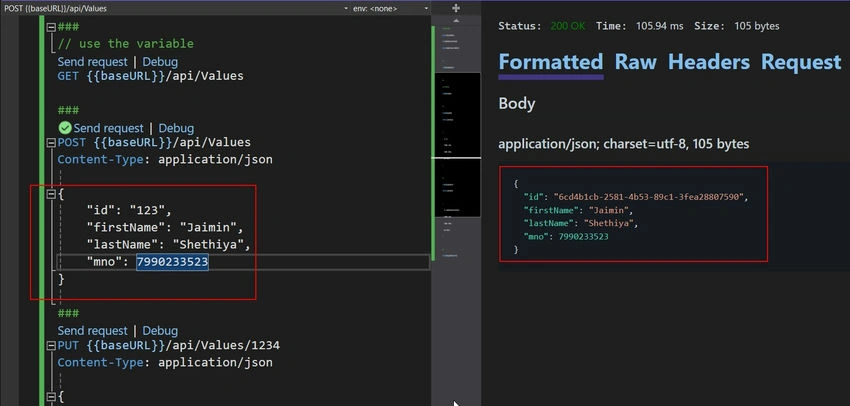Click the ### separator above POST request
This screenshot has width=850, height=406.
pos(68,111)
